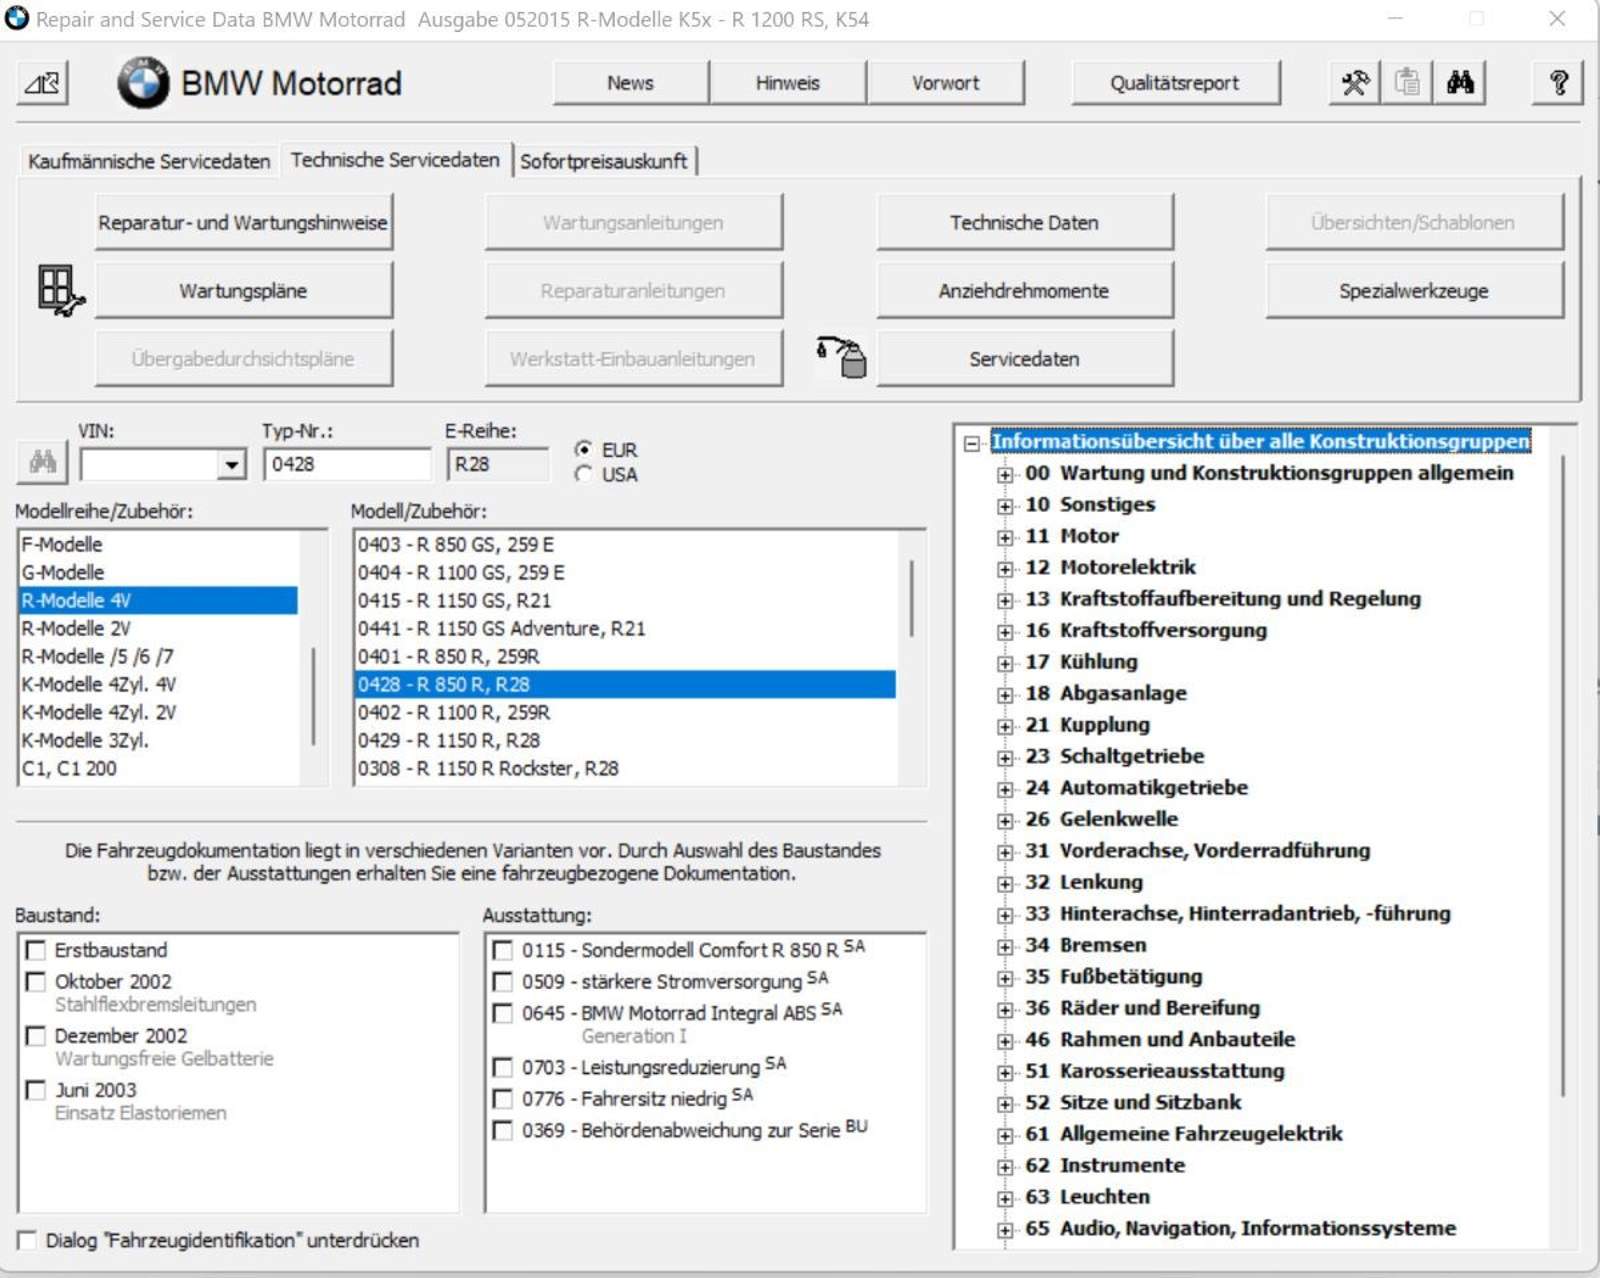Switch to Technische Servicedaten tab
Viewport: 1600px width, 1278px height.
[x=395, y=160]
